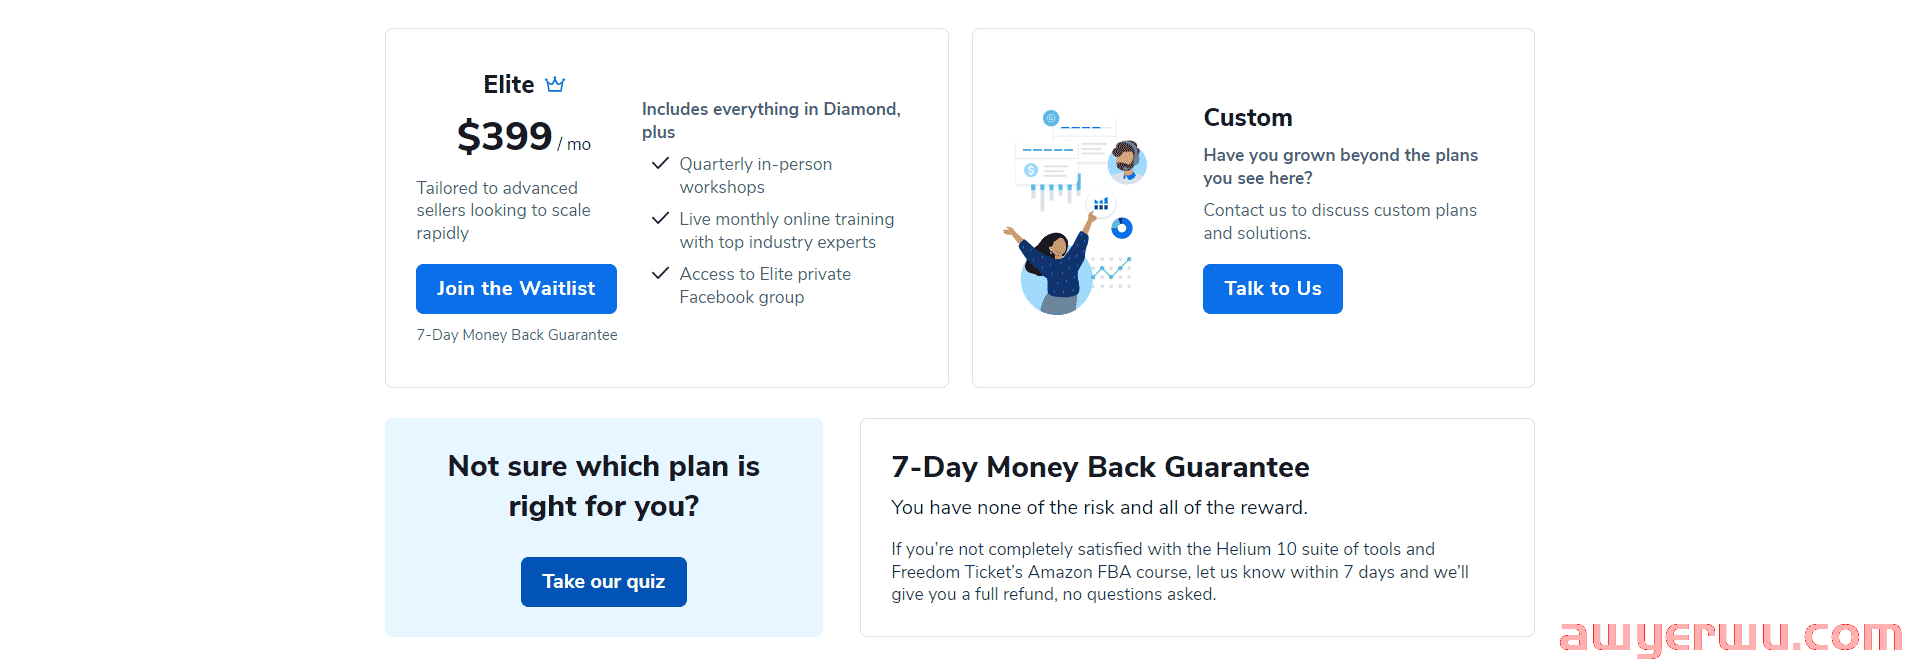Click checkmark next to Quarterly in-person workshops

point(660,163)
